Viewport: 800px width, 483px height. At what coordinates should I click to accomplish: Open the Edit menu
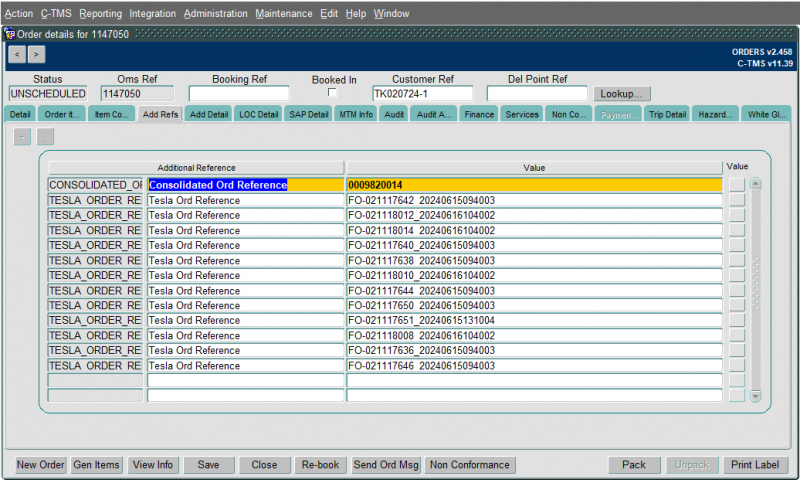[x=329, y=14]
